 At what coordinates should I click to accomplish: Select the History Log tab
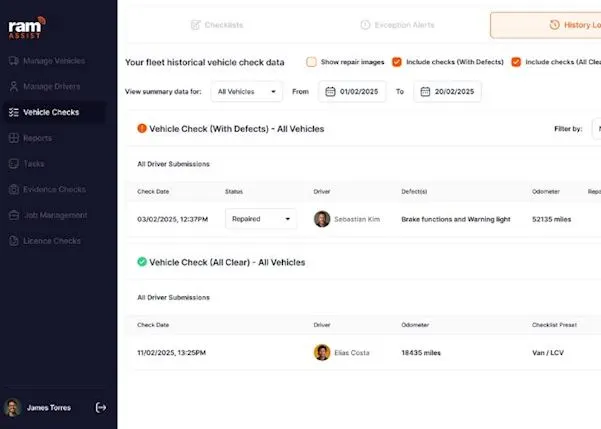tap(546, 25)
